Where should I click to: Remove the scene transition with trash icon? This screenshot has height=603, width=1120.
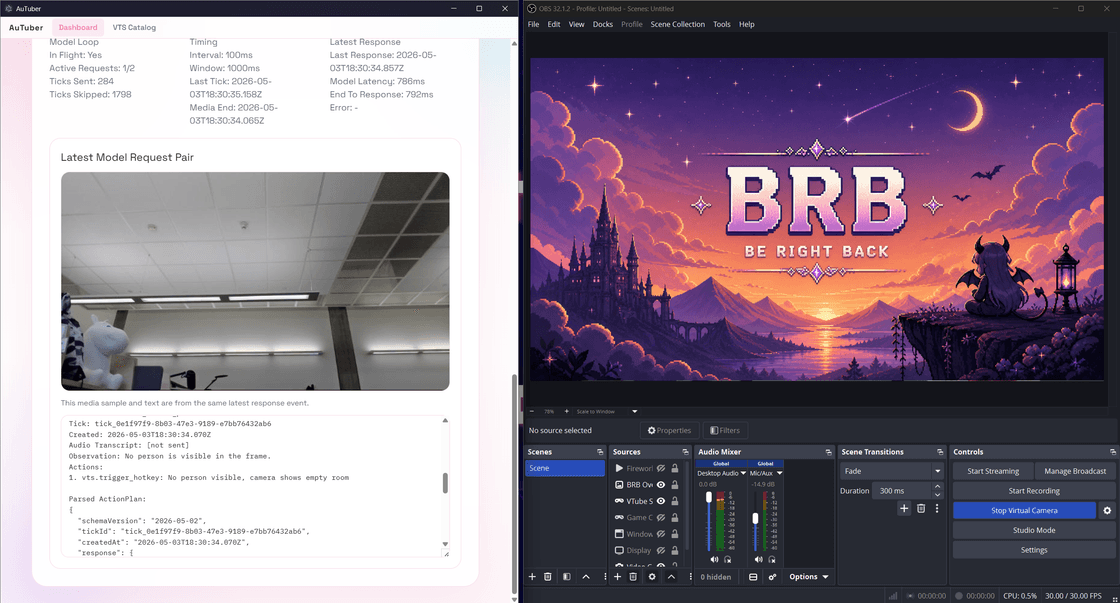[921, 509]
